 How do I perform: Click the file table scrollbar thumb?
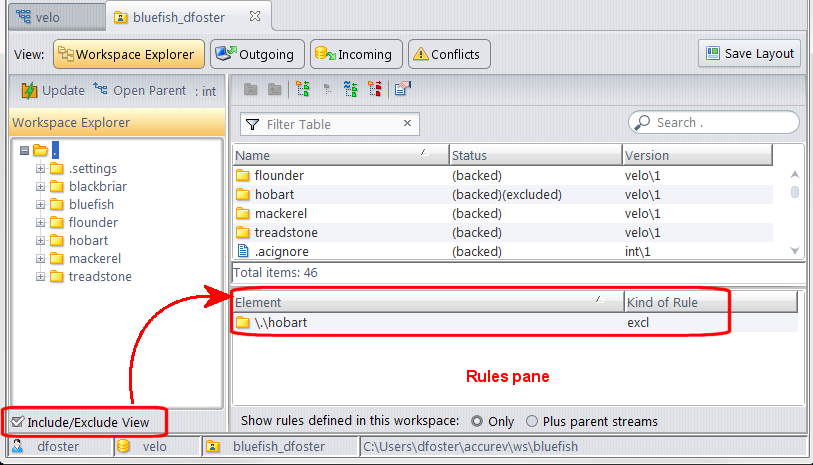point(794,192)
